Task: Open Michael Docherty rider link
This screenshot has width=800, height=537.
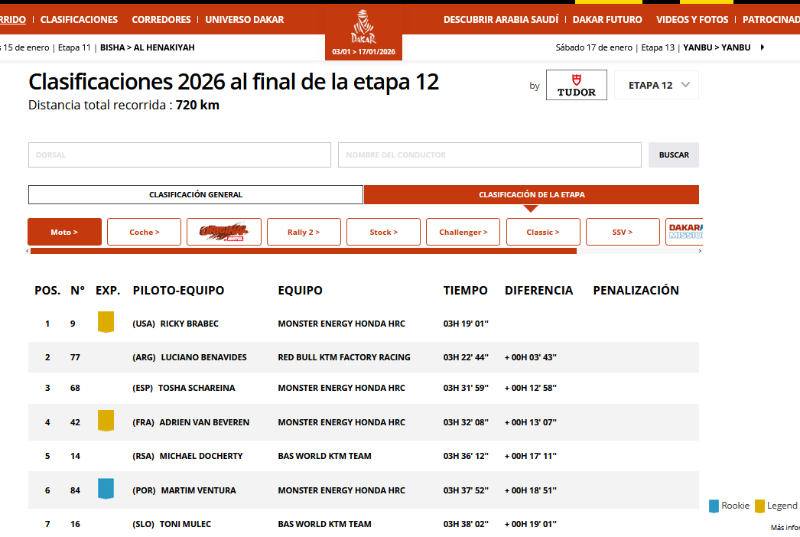Action: click(201, 456)
